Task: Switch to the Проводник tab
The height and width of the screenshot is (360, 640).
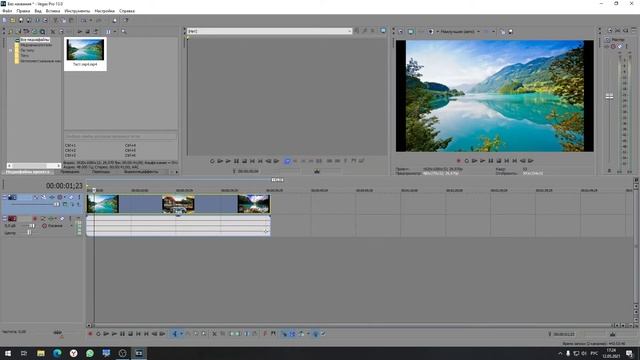Action: point(70,172)
